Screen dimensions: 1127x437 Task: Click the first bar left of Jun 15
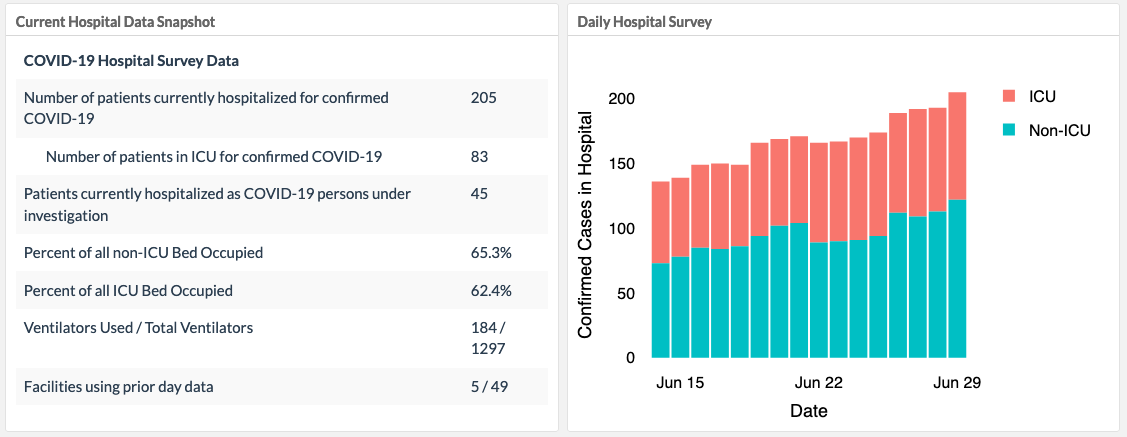click(660, 270)
